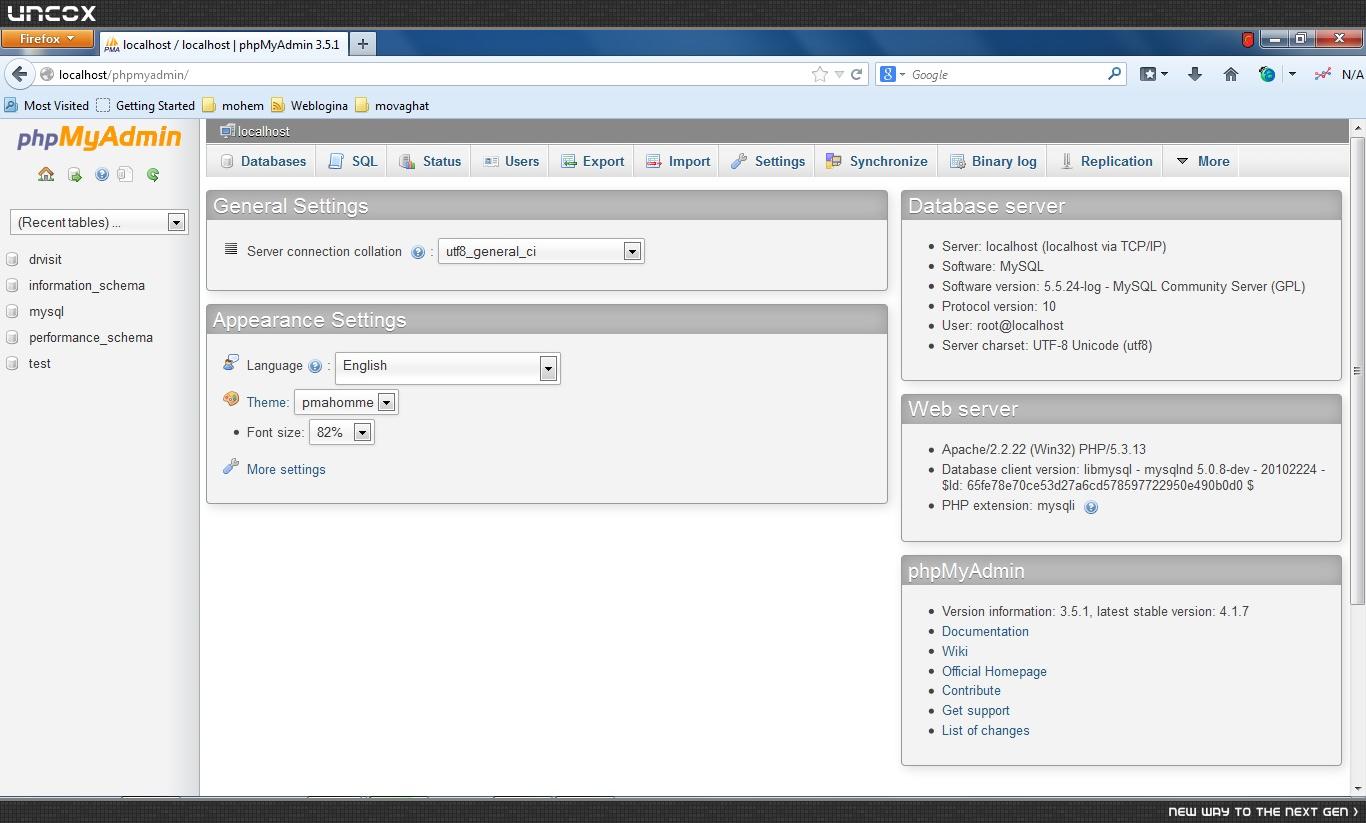Select the drvisit database name
This screenshot has height=823, width=1366.
[x=45, y=259]
